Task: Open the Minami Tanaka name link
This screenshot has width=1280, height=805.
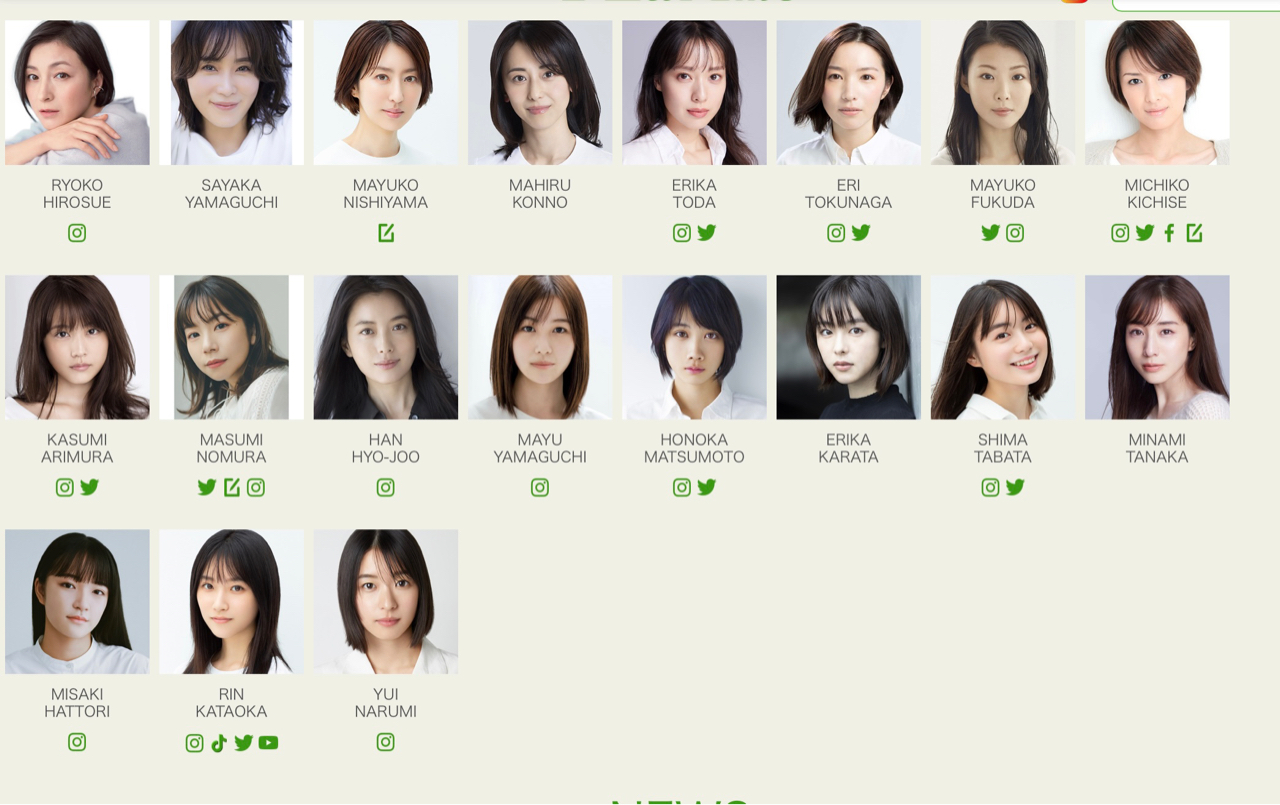Action: tap(1157, 448)
